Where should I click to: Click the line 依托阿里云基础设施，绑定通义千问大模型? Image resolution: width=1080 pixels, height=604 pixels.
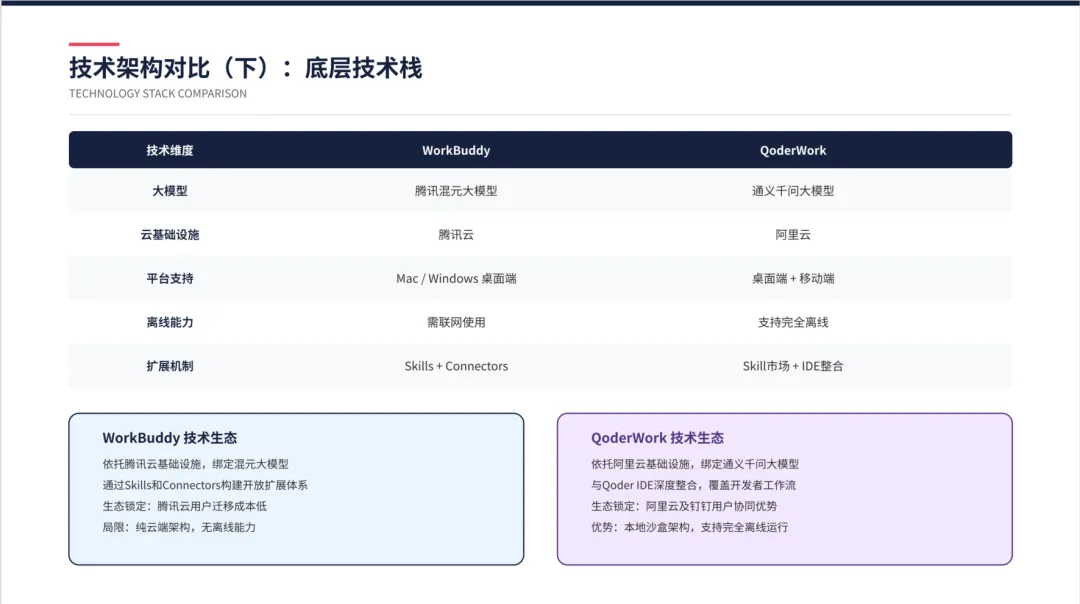695,464
